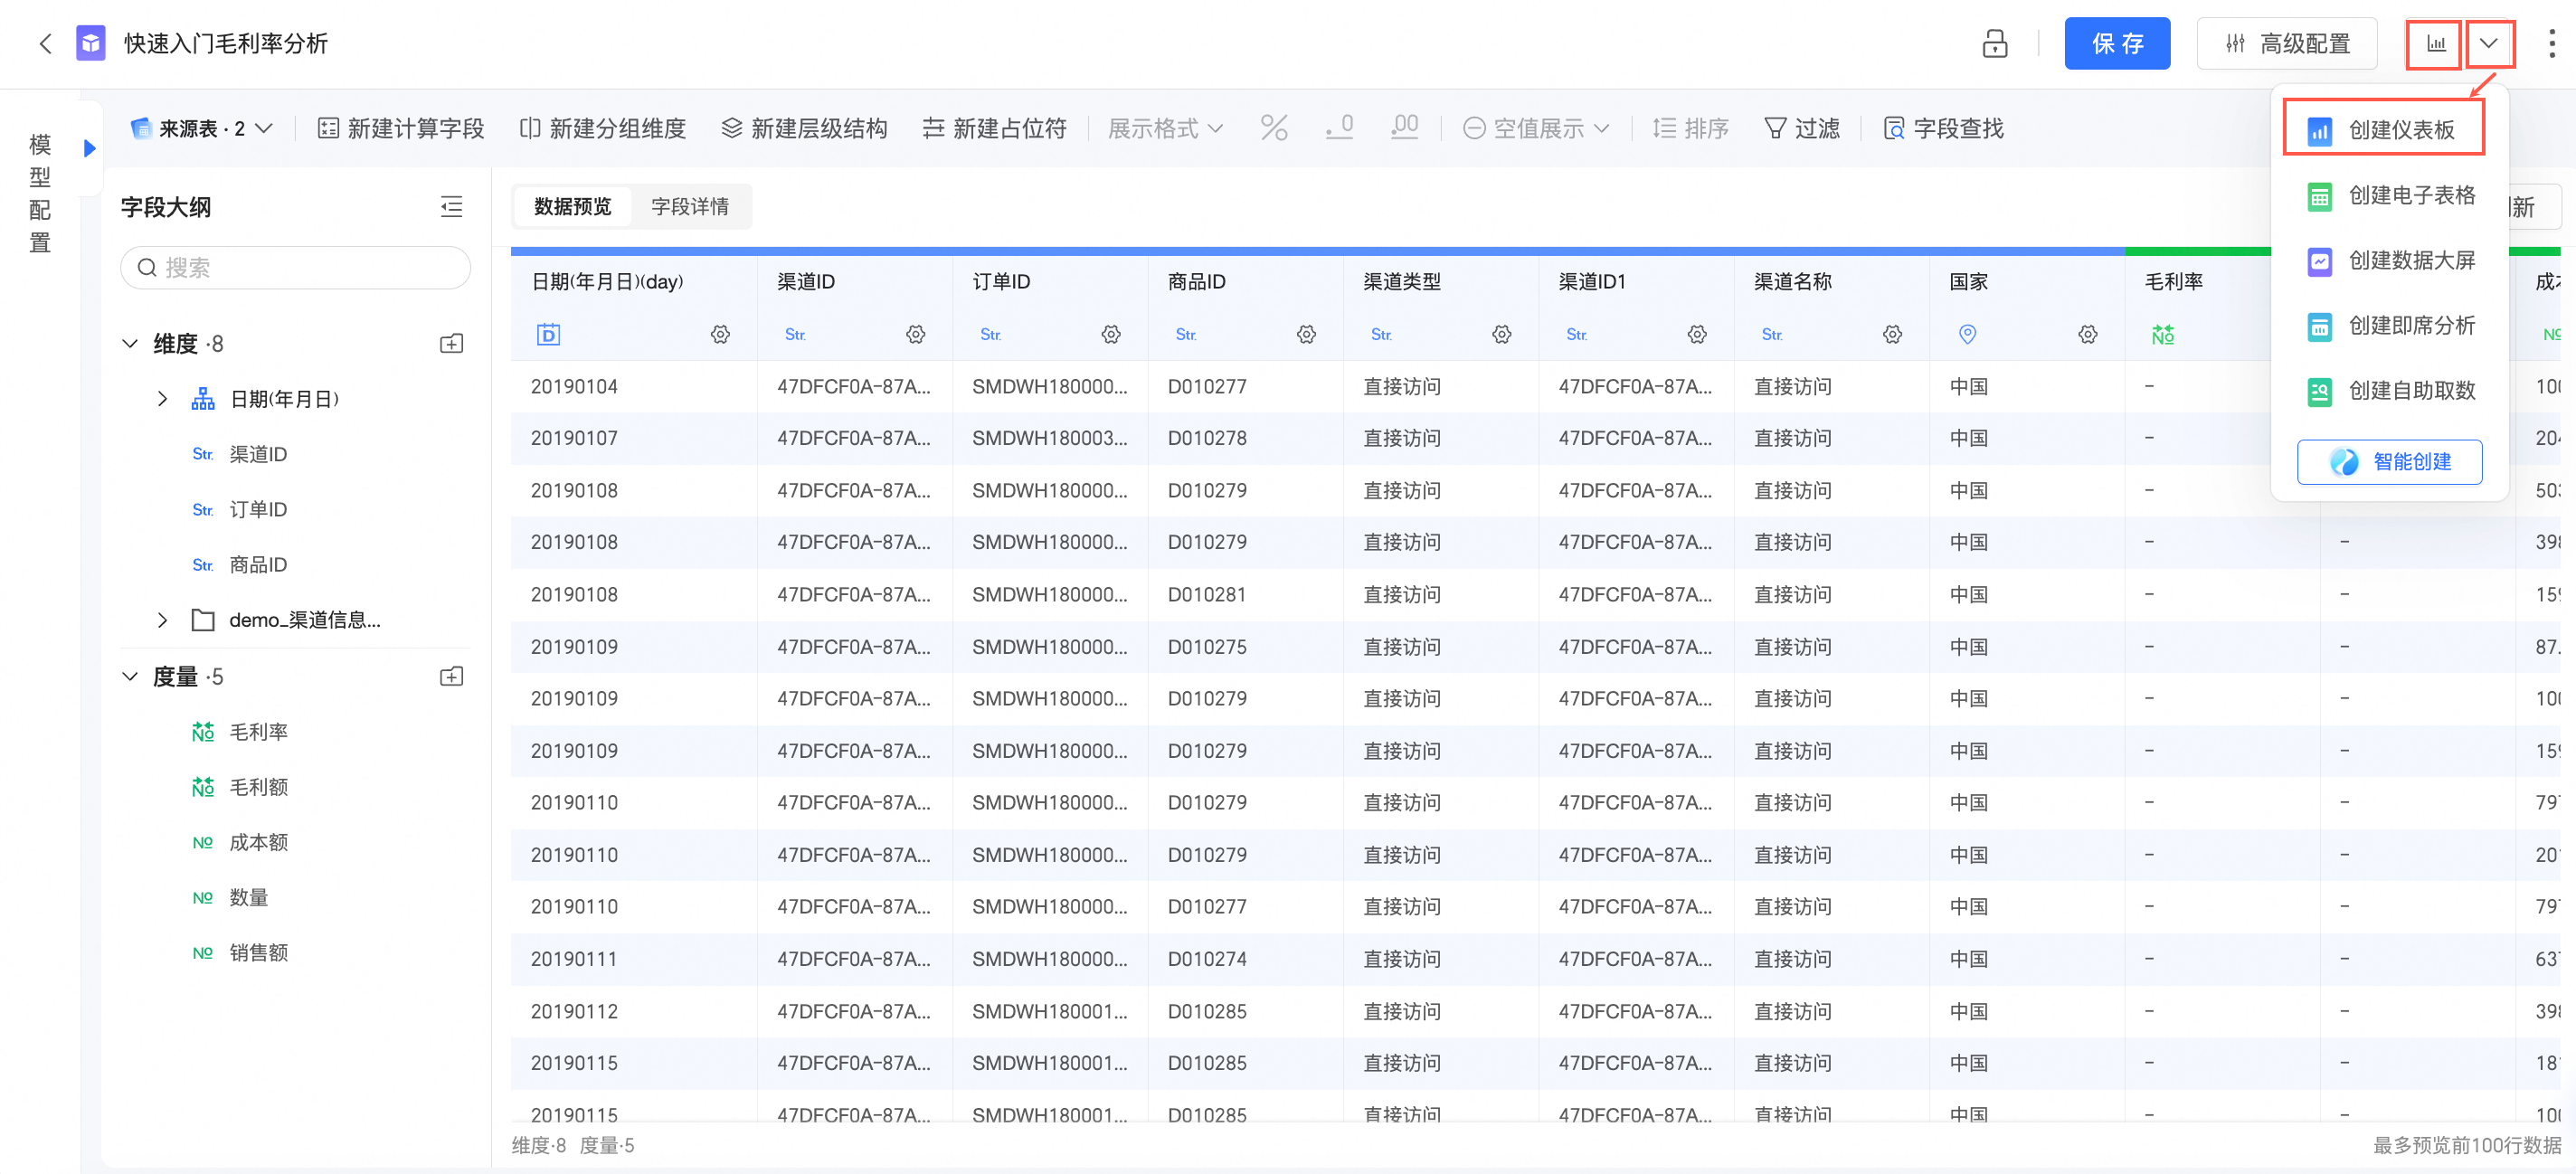Screen dimensions: 2576x1174
Task: Click the 智能创建 button
Action: click(x=2389, y=461)
